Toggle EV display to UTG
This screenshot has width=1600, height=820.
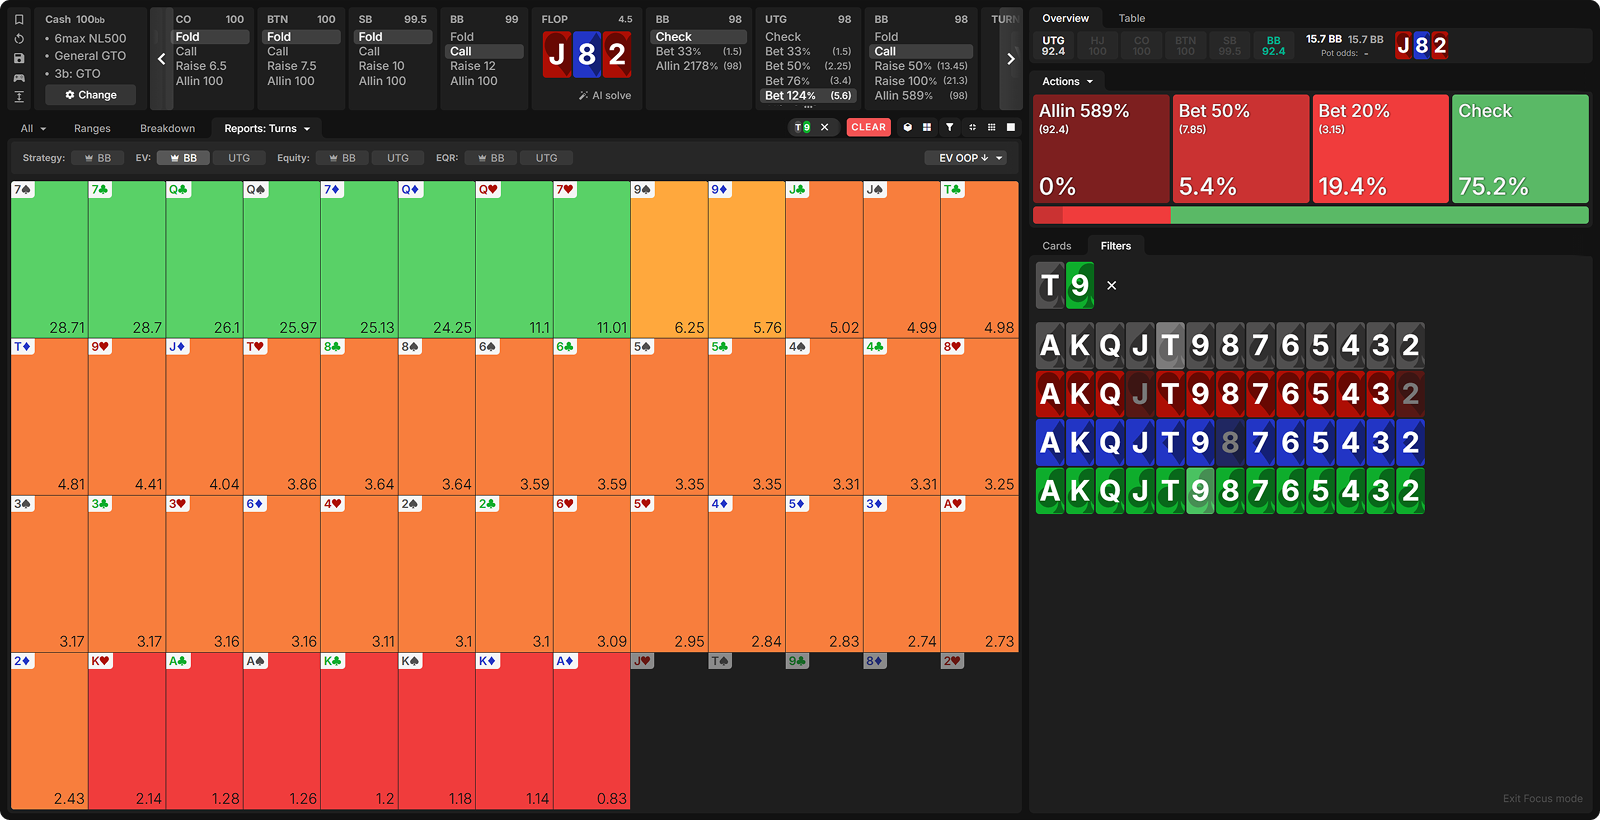point(239,158)
